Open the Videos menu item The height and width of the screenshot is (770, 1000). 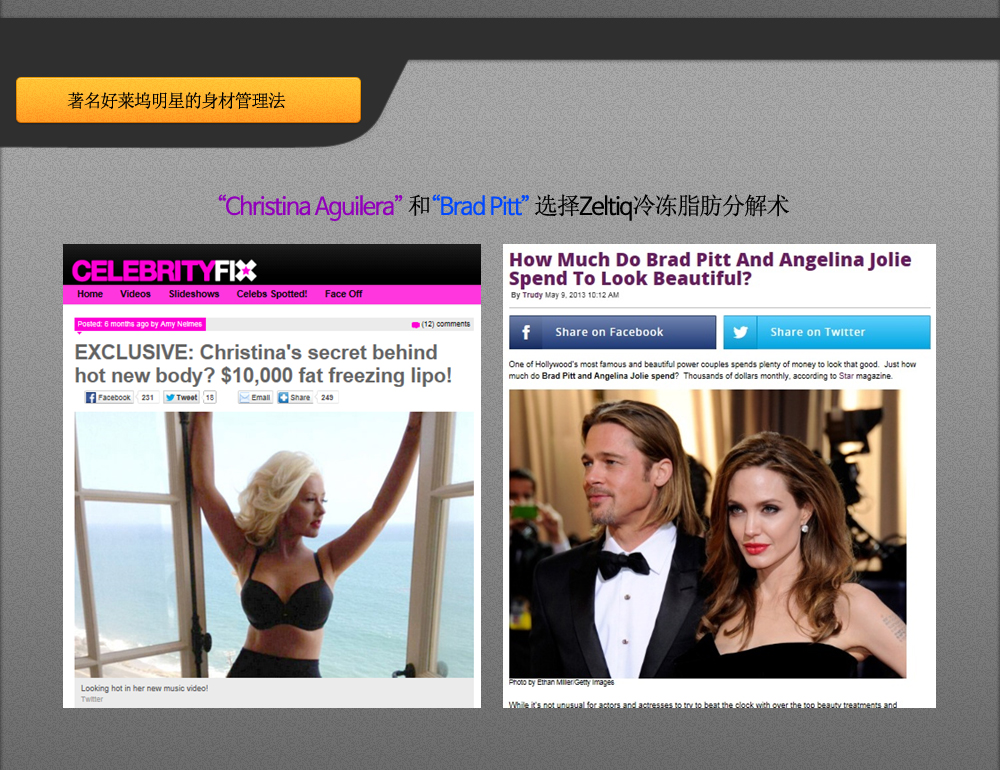[x=135, y=294]
